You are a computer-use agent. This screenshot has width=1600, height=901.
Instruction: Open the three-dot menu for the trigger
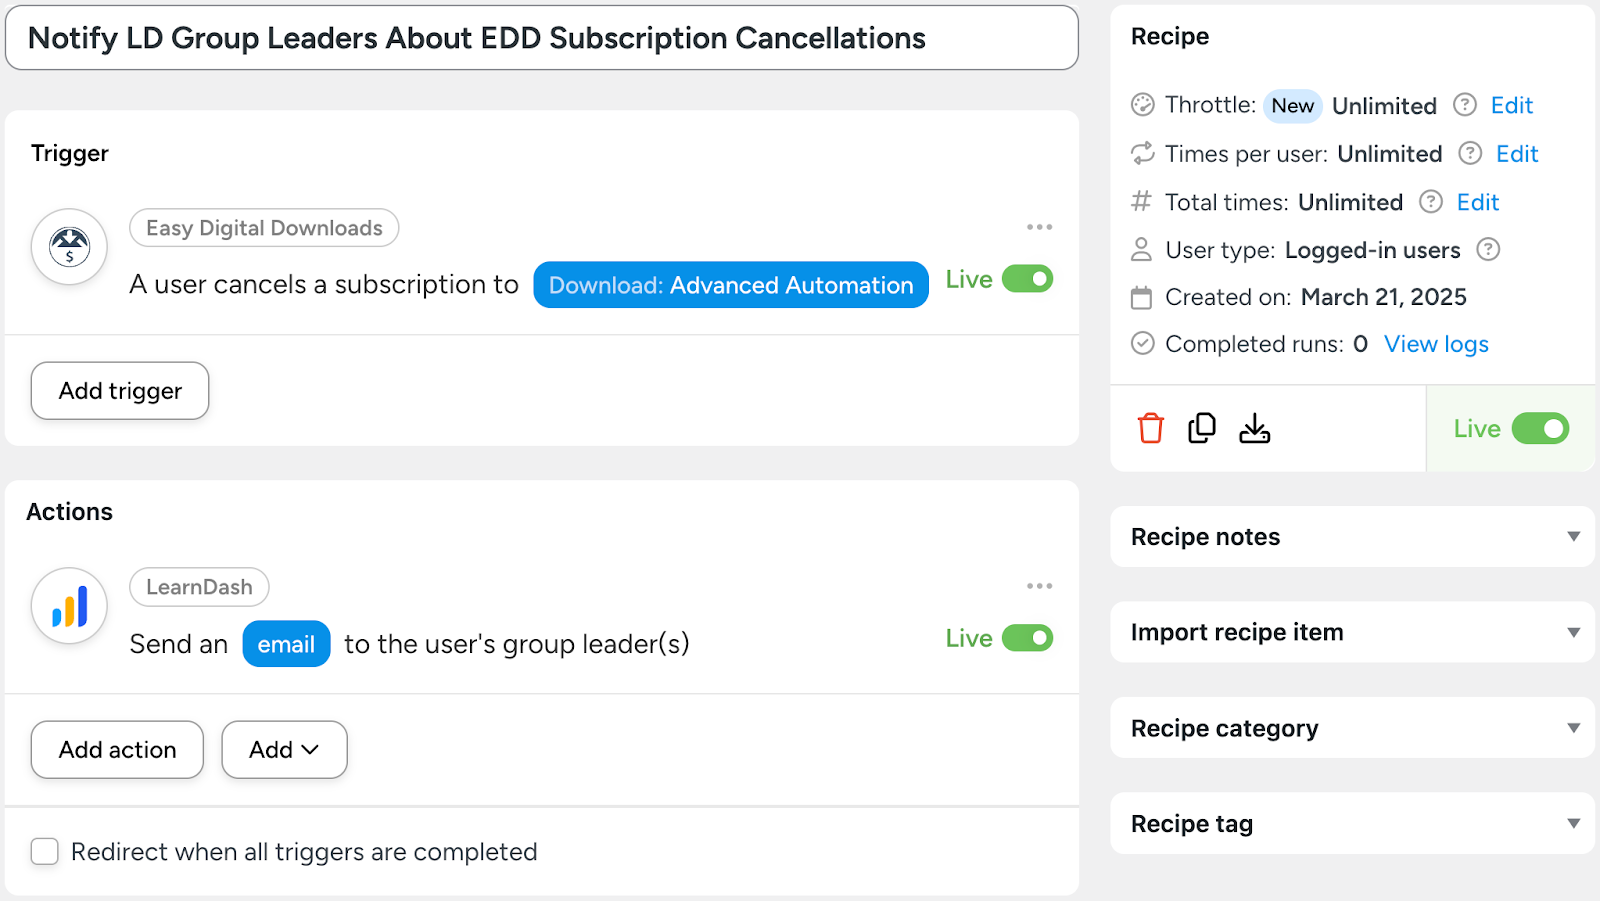[1039, 227]
